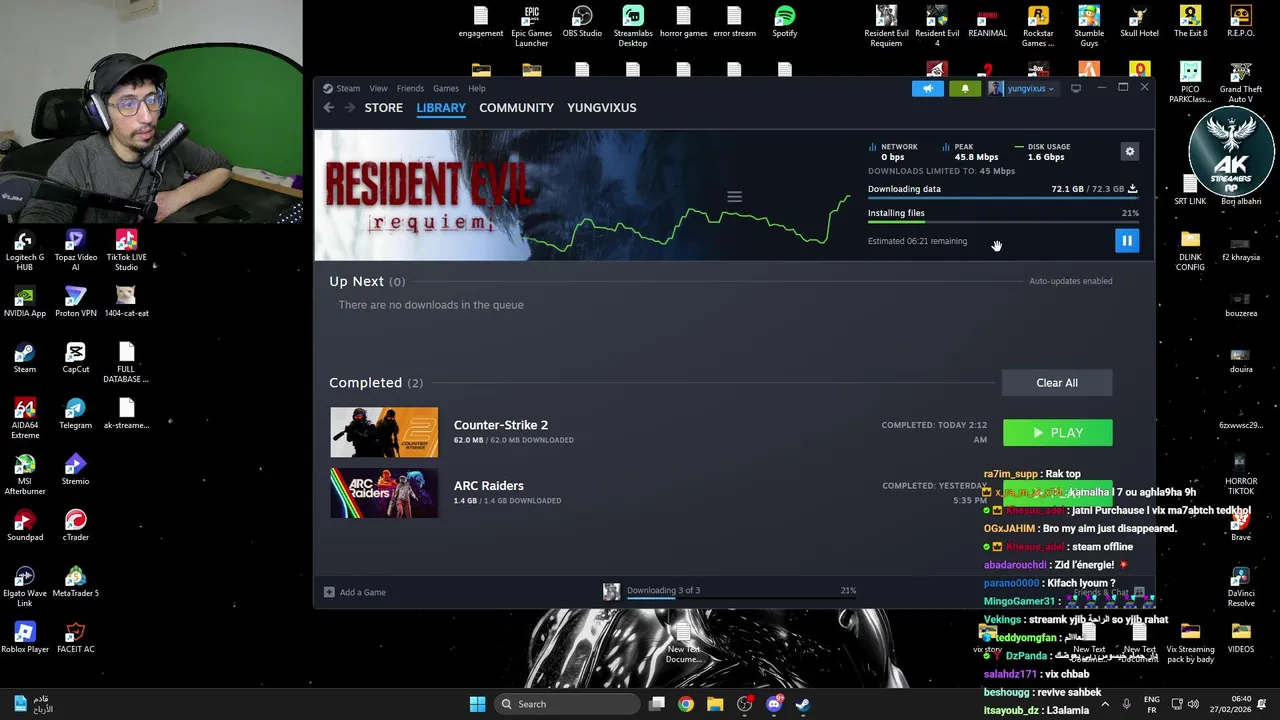This screenshot has height=720, width=1280.
Task: Click the Installing files progress bar
Action: point(1003,222)
